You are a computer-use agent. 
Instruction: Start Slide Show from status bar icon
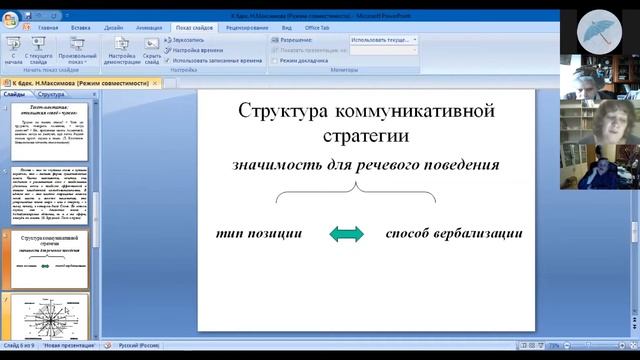[541, 346]
